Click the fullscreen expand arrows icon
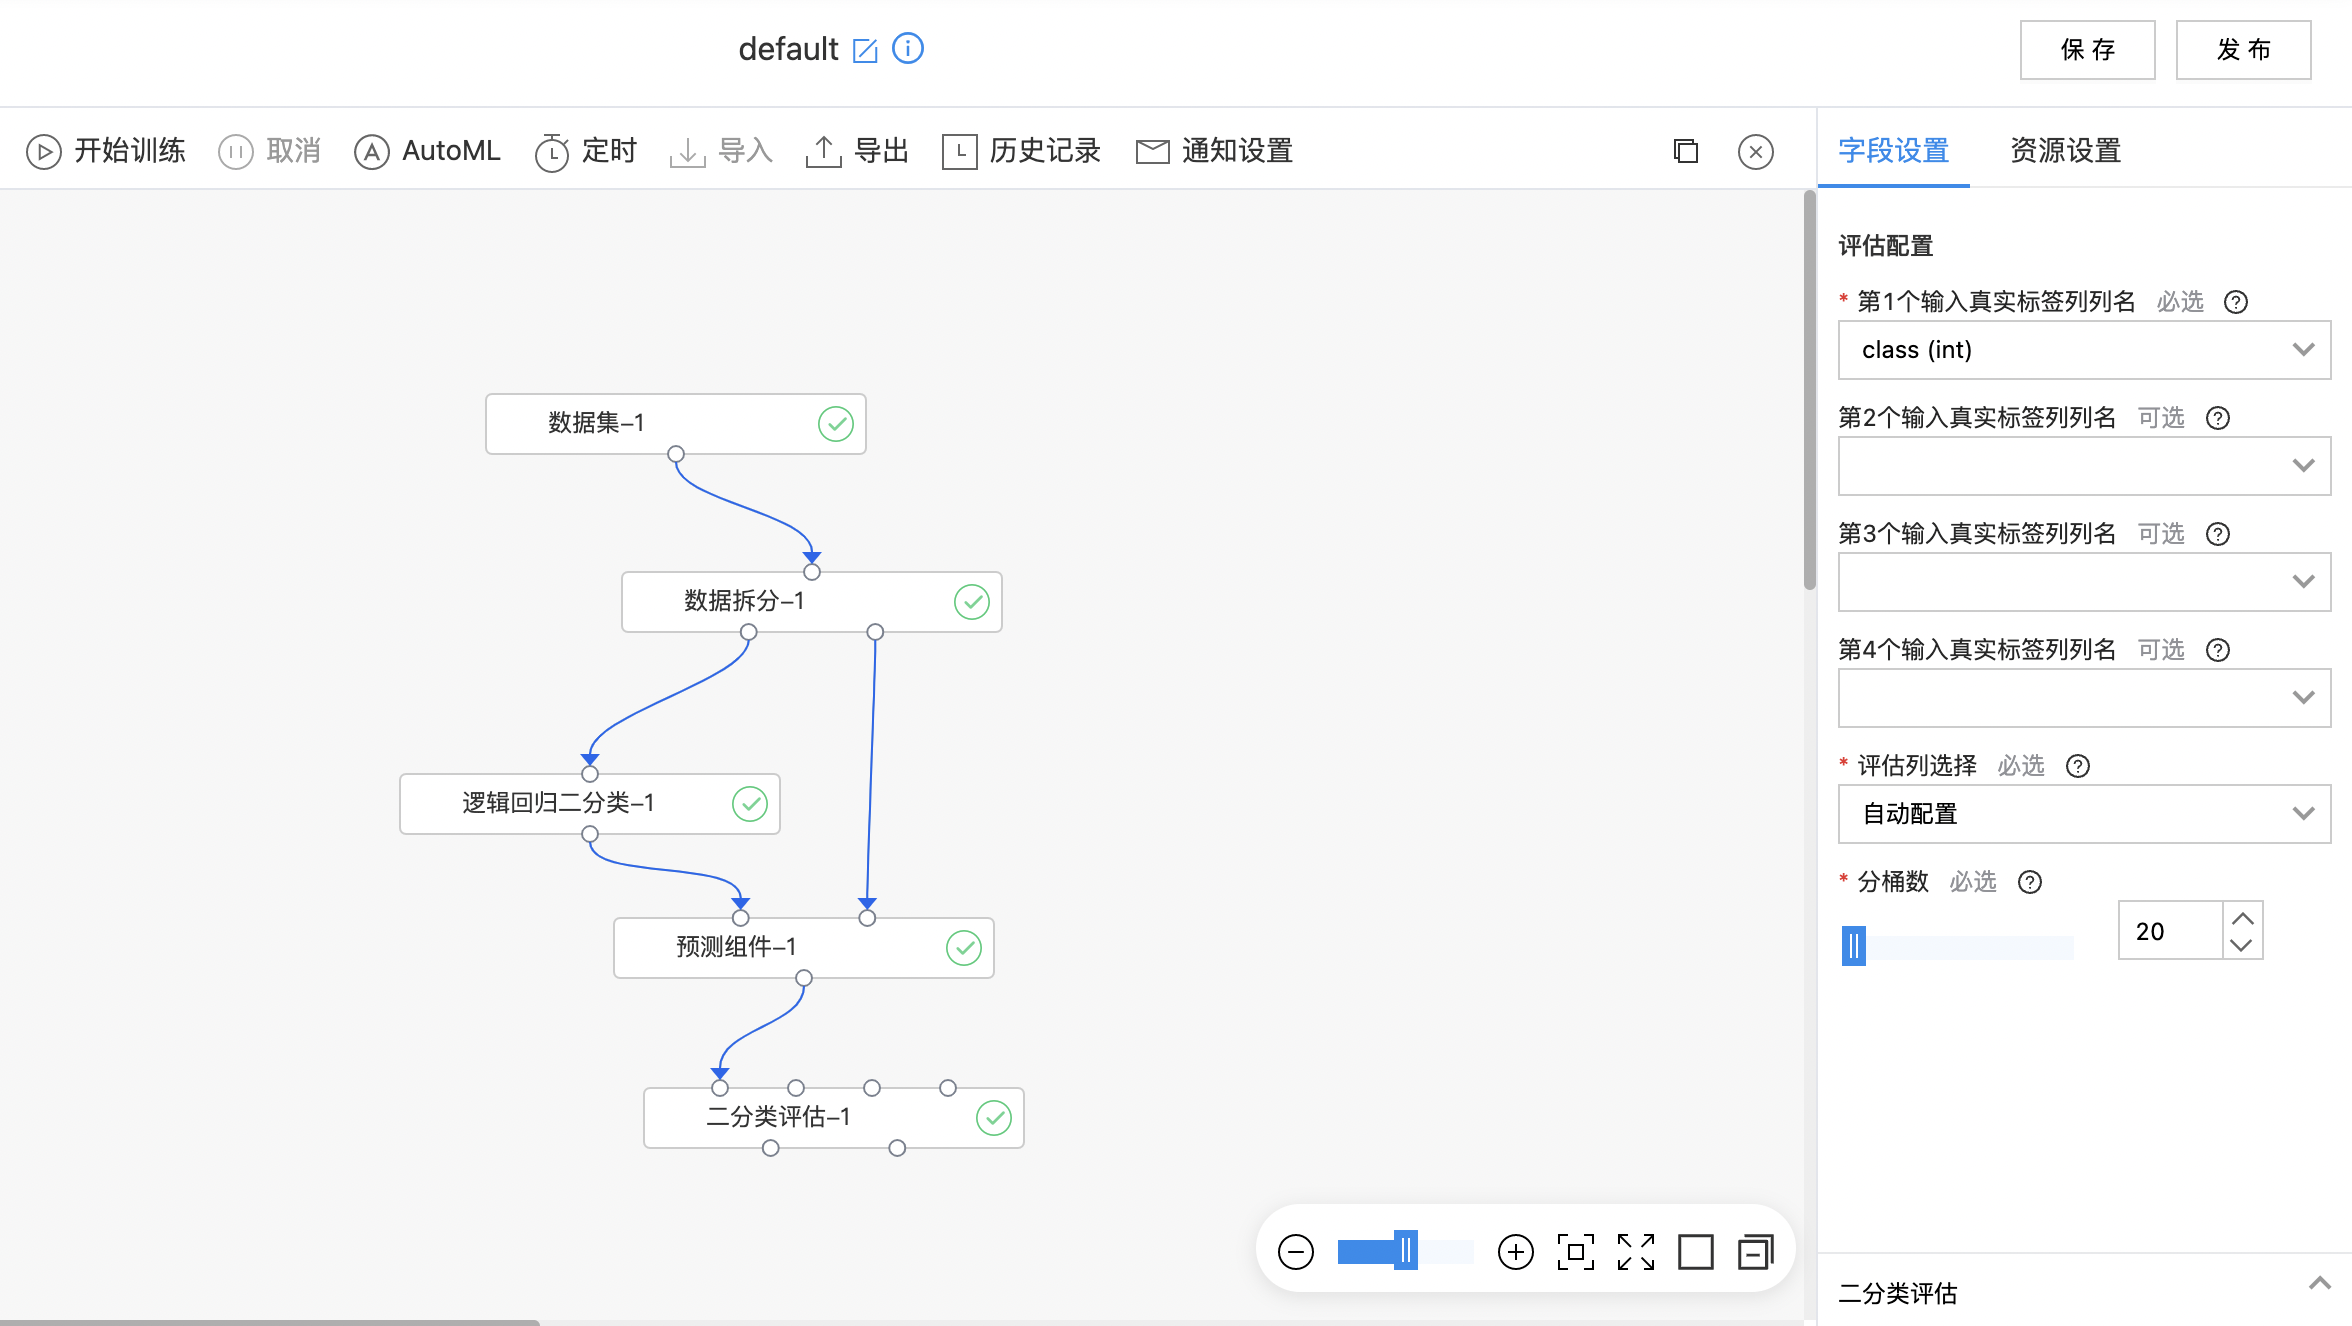This screenshot has width=2352, height=1326. click(x=1636, y=1252)
